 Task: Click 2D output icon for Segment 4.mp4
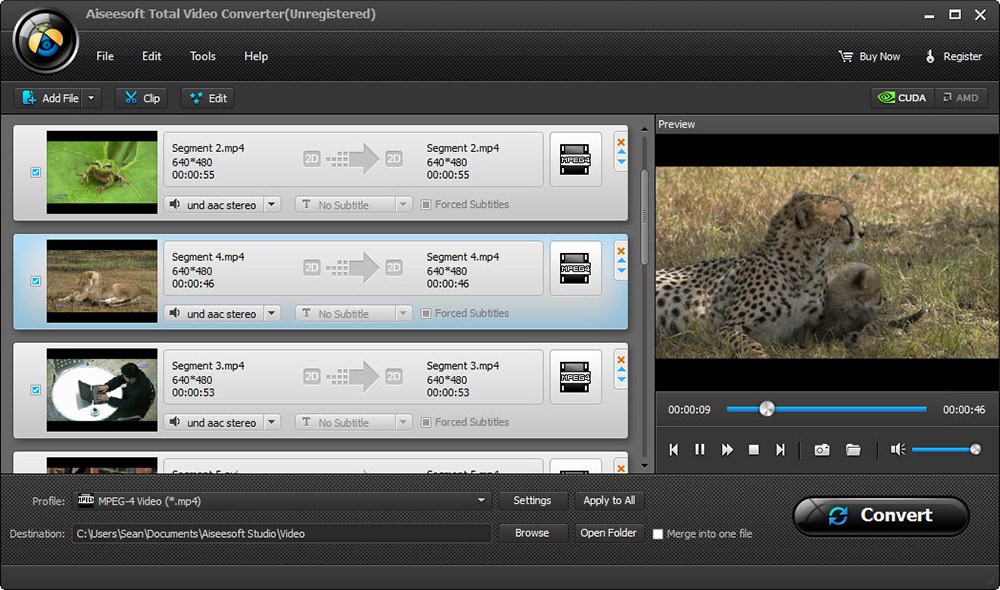click(x=394, y=268)
